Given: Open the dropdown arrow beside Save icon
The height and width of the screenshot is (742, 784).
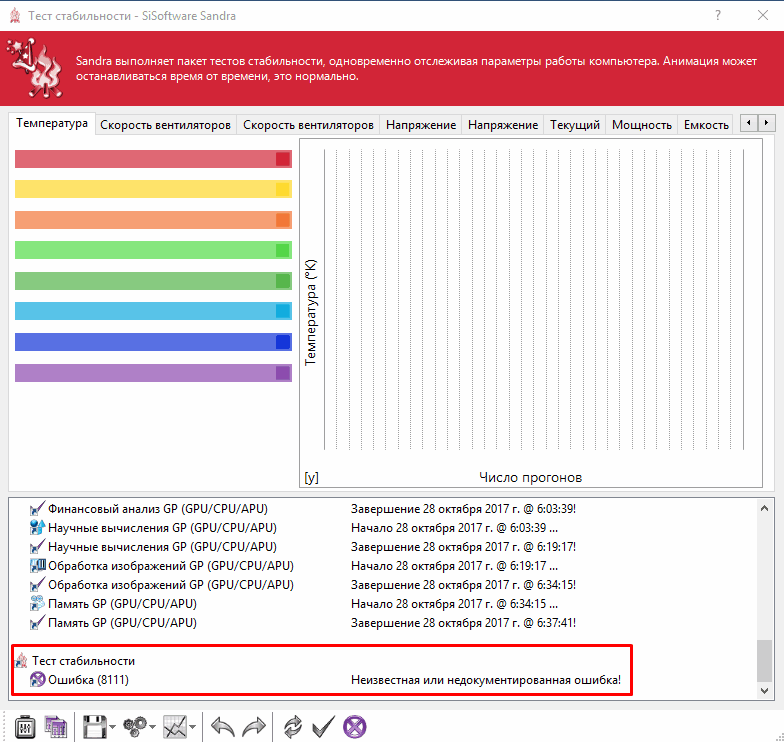Looking at the screenshot, I should point(112,727).
